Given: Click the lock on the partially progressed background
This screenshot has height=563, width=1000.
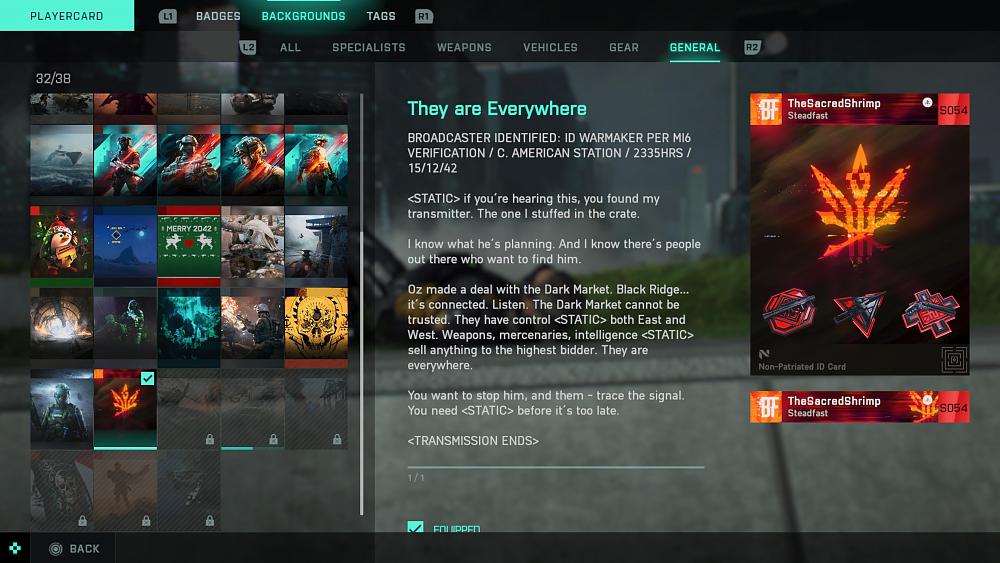Looking at the screenshot, I should coord(273,439).
